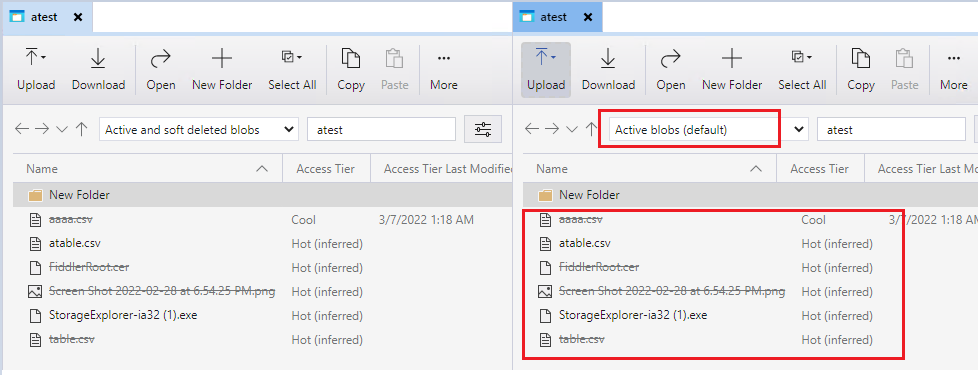Open the 'Active blobs (default)' dropdown
This screenshot has width=978, height=375.
point(709,130)
